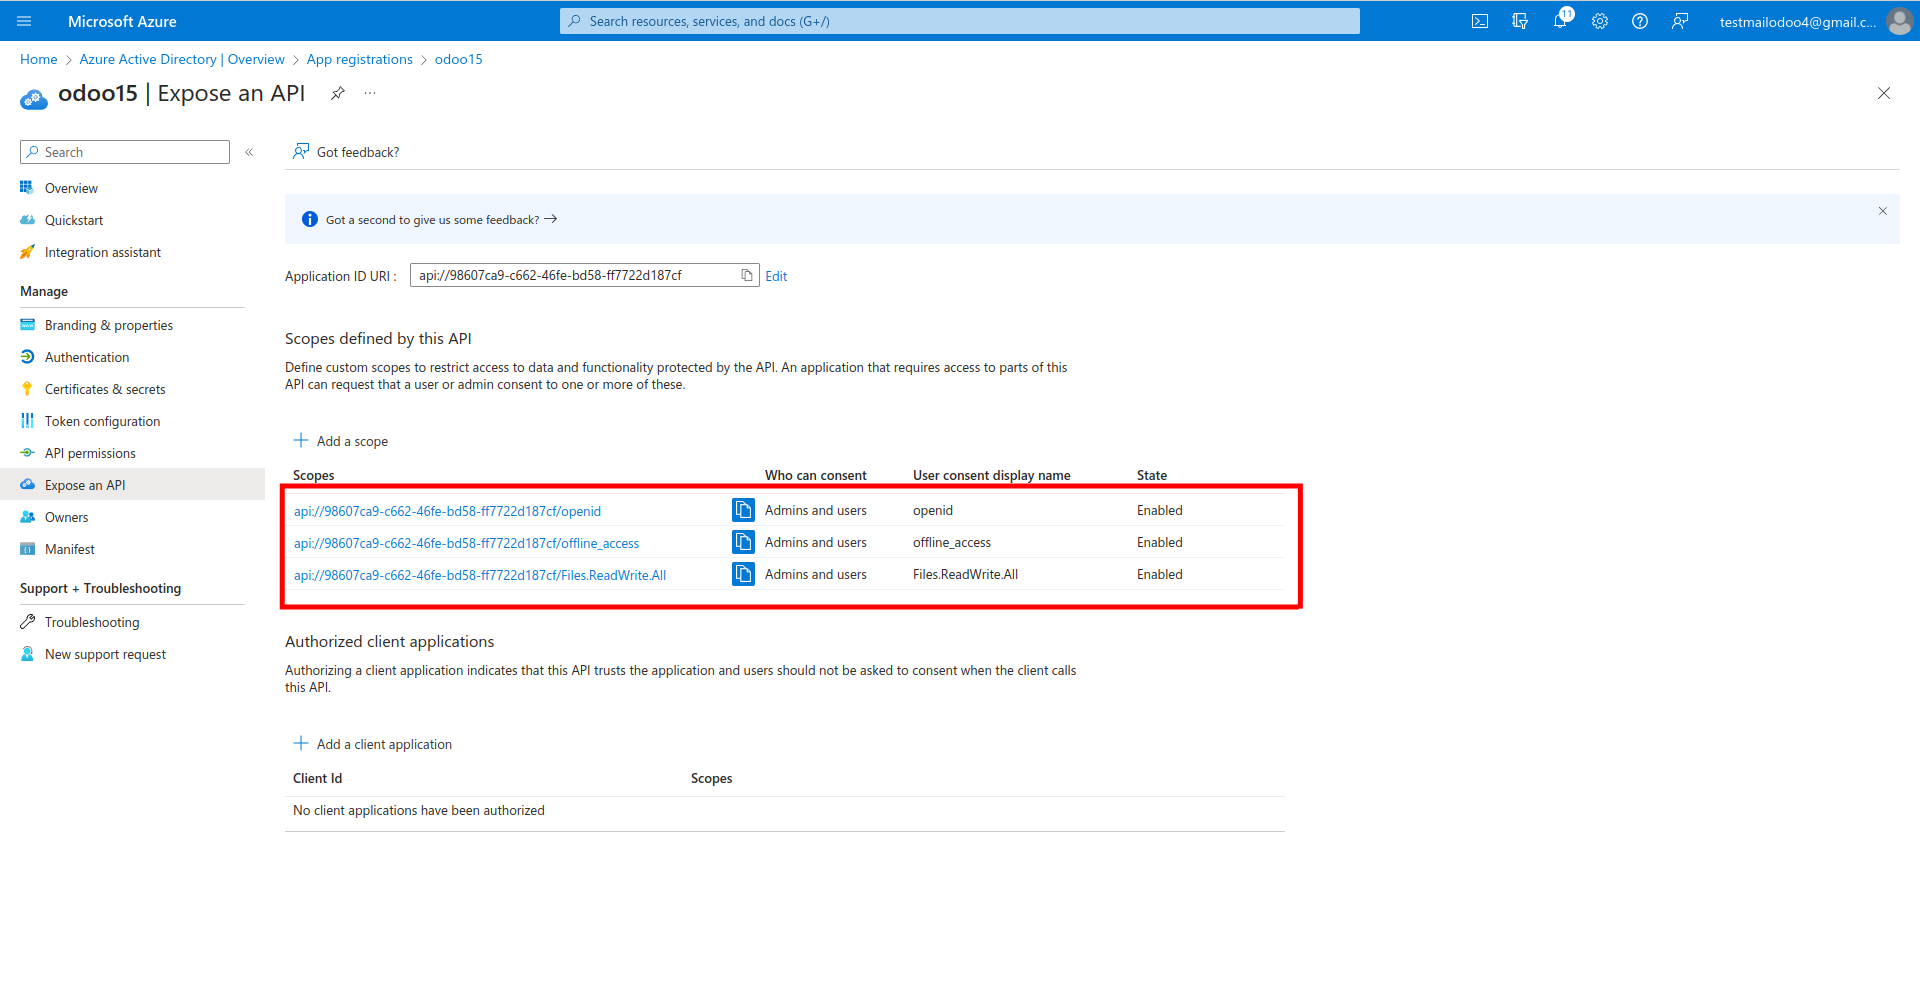Click 'No client applications have been authorized' text
The width and height of the screenshot is (1920, 985).
[419, 810]
